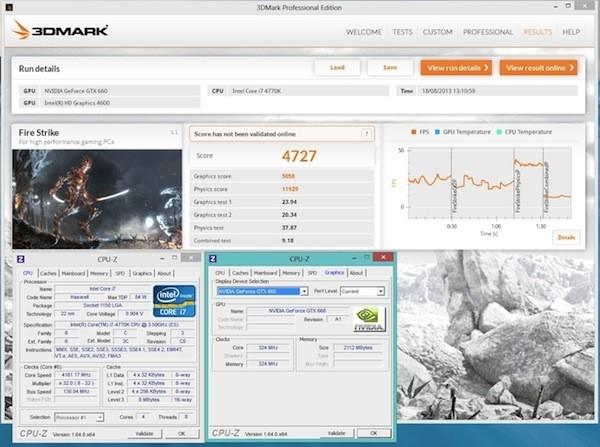Click OK in left CPU-Z window
Image resolution: width=600 pixels, height=447 pixels.
(182, 434)
